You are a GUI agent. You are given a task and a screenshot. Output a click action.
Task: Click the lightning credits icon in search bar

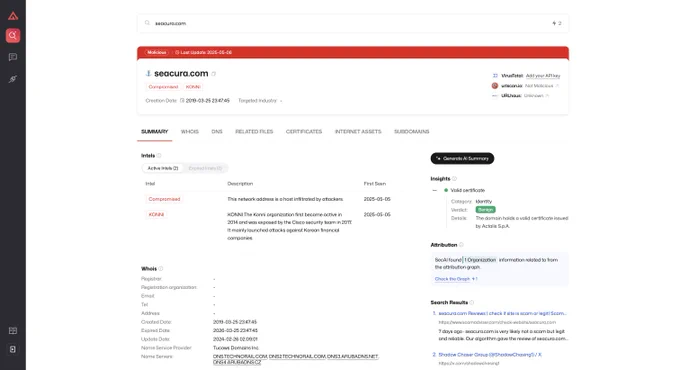554,23
